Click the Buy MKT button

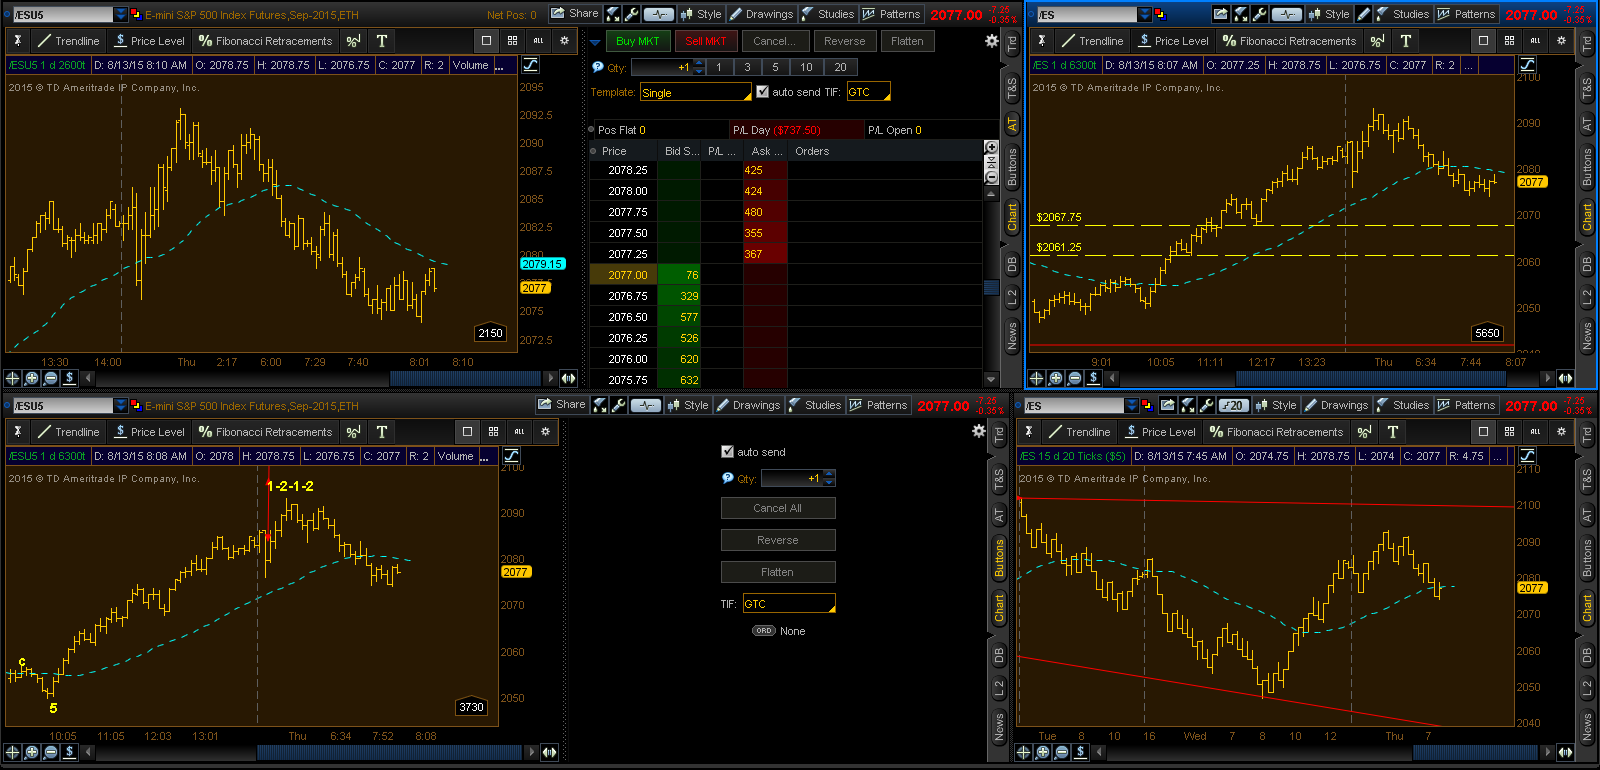pos(637,41)
